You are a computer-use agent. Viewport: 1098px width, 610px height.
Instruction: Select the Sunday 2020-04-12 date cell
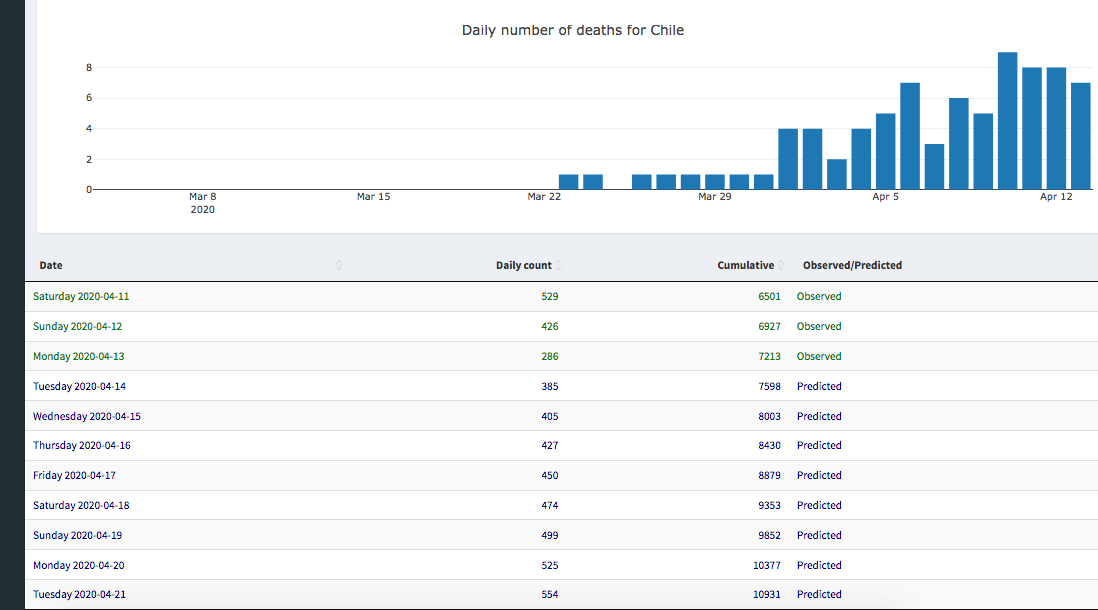pyautogui.click(x=78, y=327)
